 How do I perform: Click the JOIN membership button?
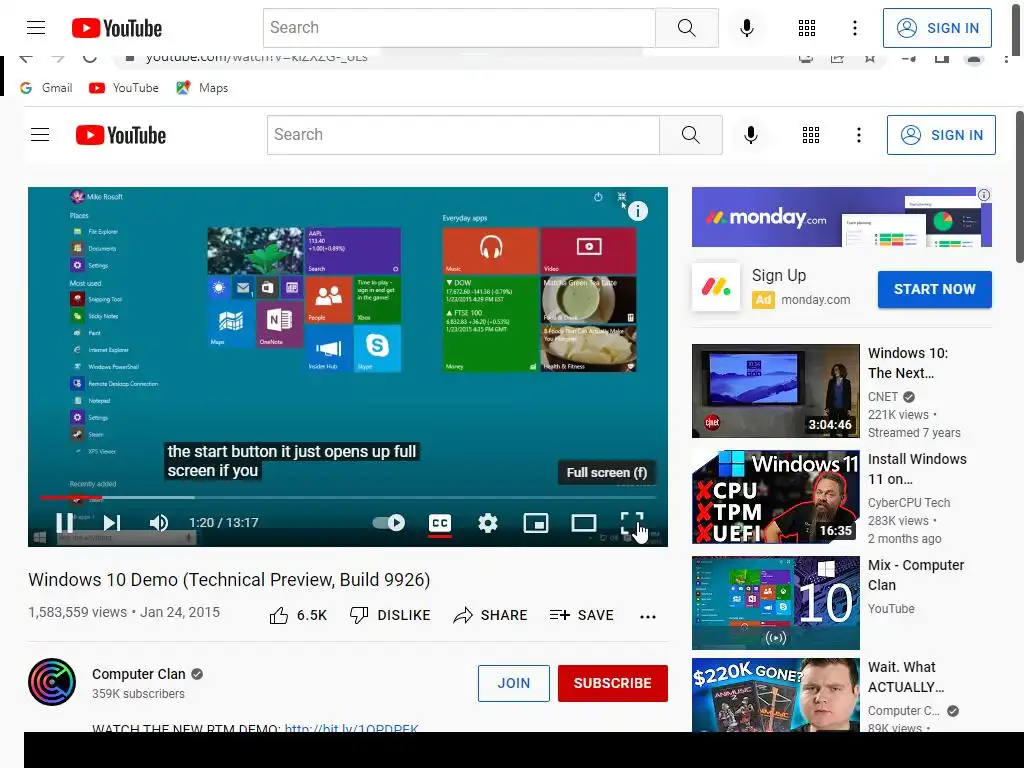pos(513,683)
